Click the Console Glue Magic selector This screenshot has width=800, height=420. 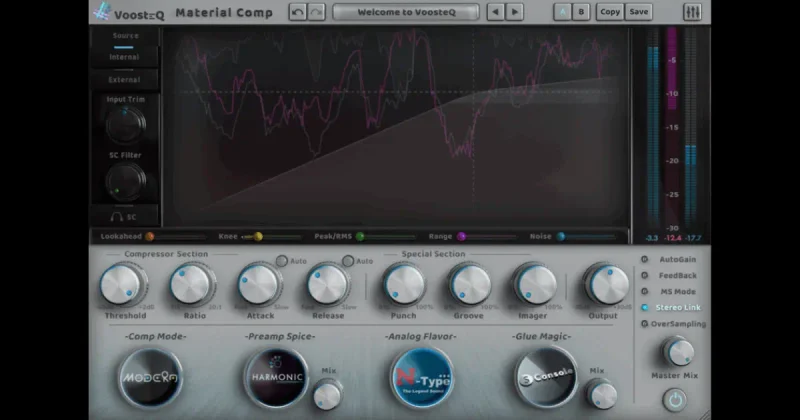546,378
